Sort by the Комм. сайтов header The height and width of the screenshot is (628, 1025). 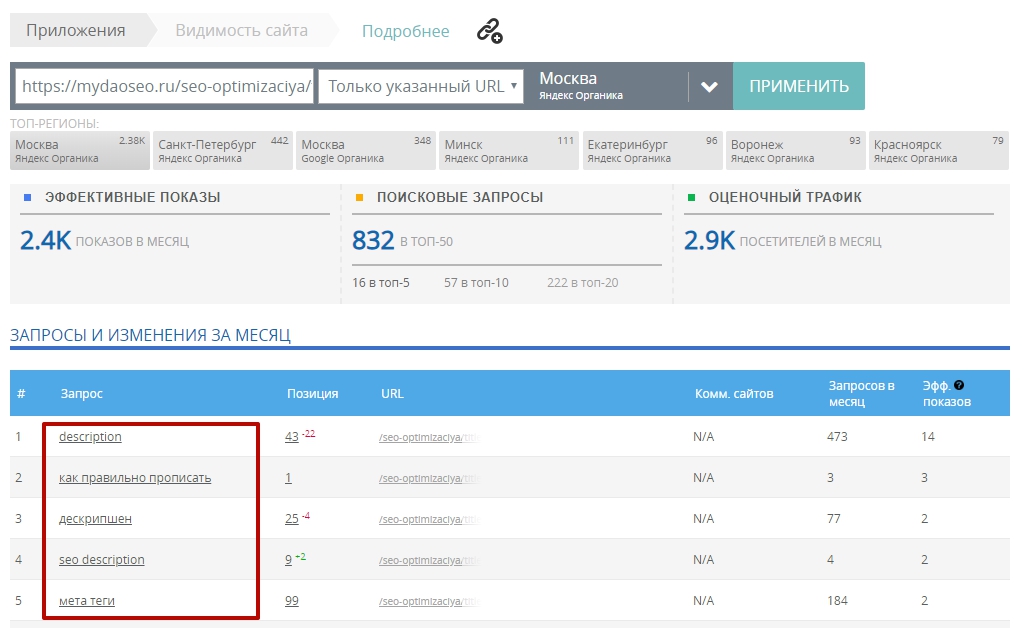pyautogui.click(x=734, y=393)
